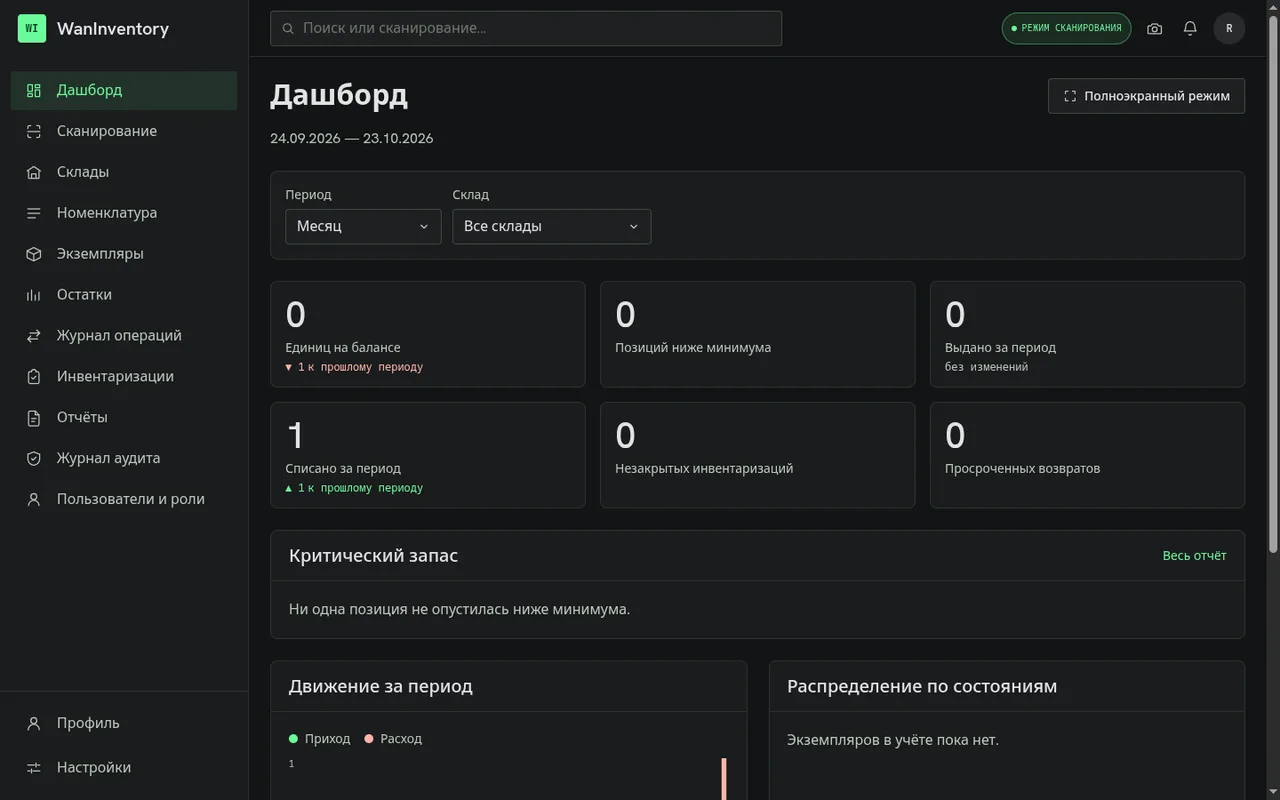Click the Настройки sliders icon

click(34, 768)
